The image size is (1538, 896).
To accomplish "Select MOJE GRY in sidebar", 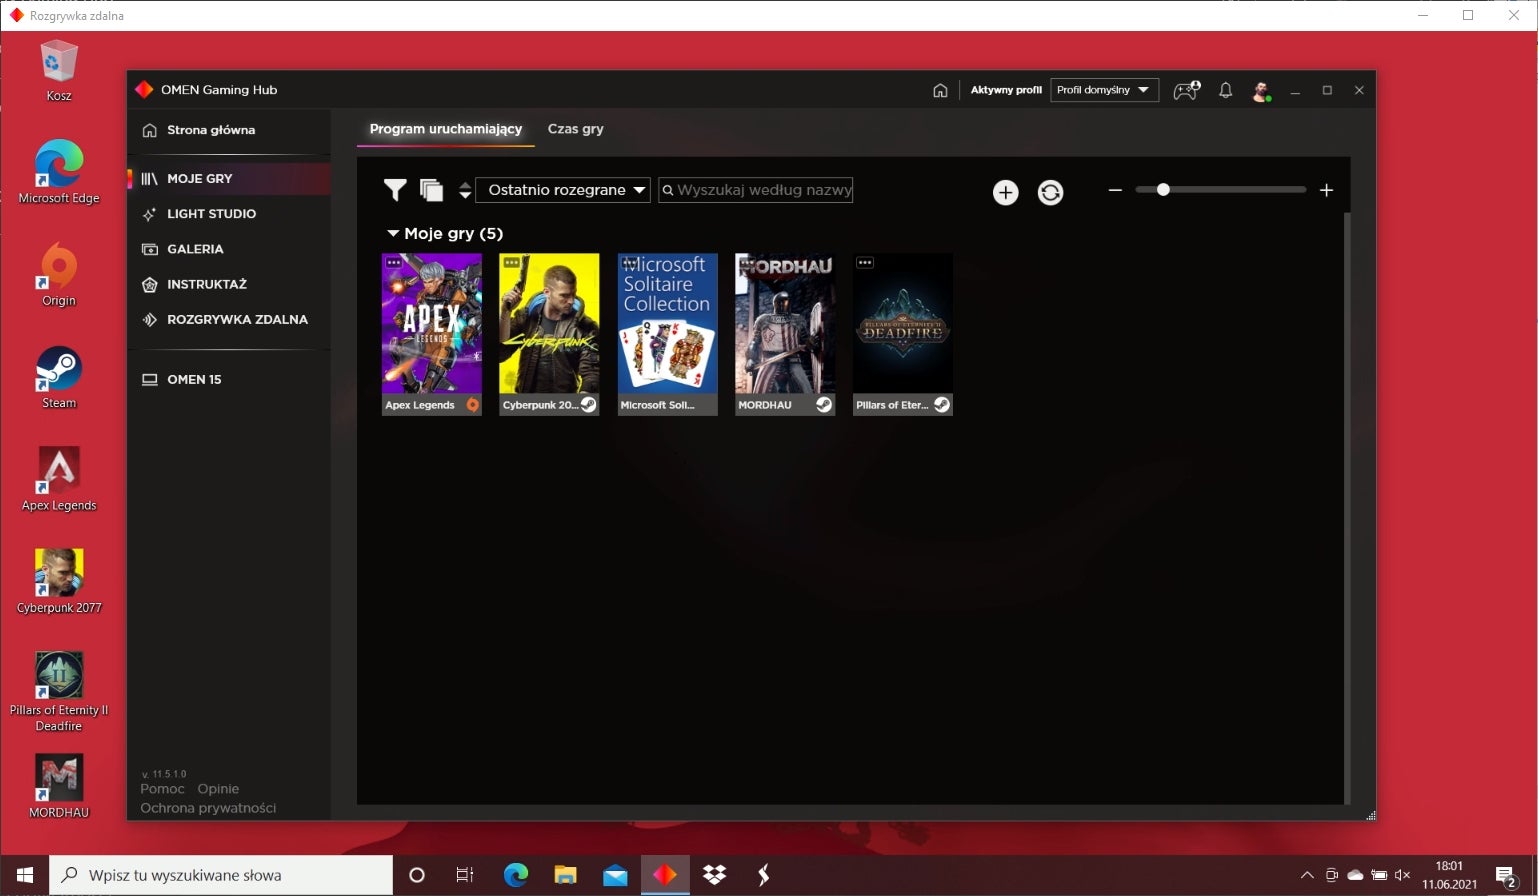I will (229, 178).
